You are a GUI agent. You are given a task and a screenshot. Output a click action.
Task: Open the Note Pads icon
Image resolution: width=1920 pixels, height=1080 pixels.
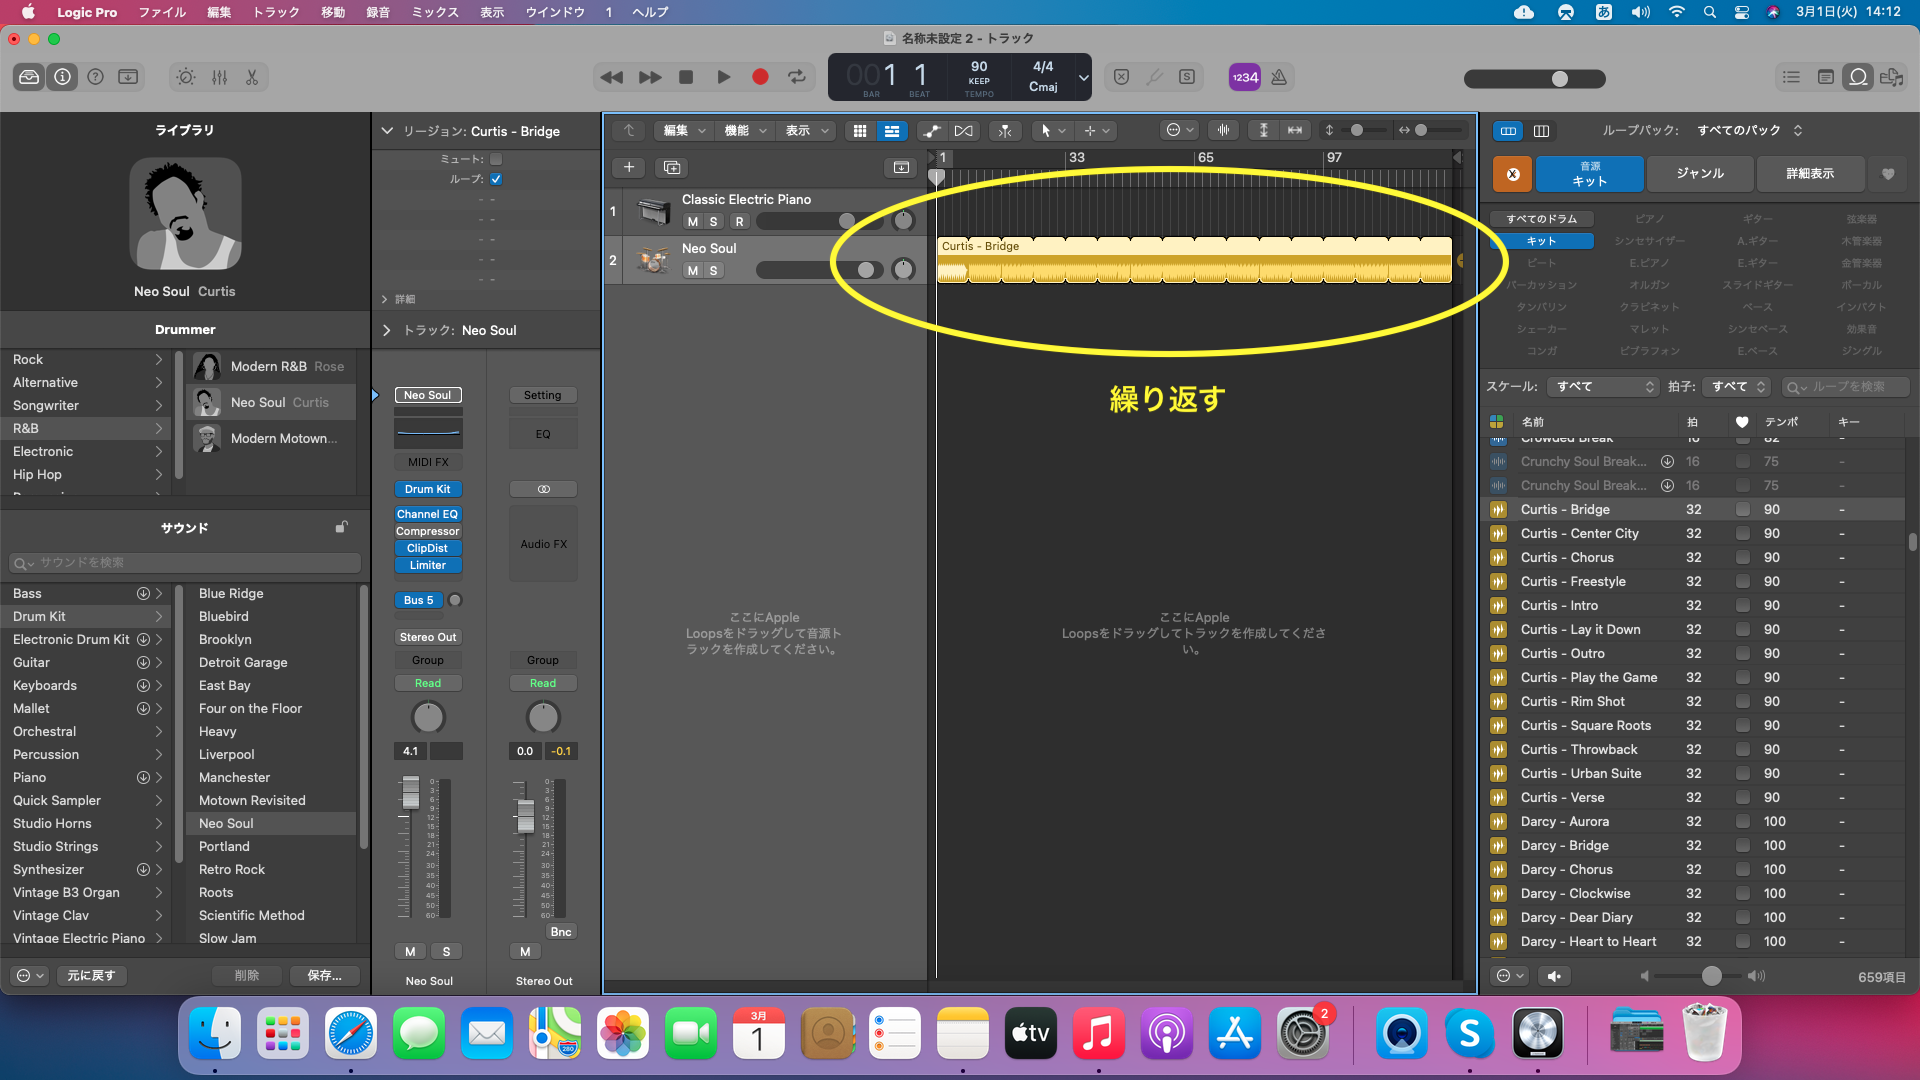(1825, 77)
